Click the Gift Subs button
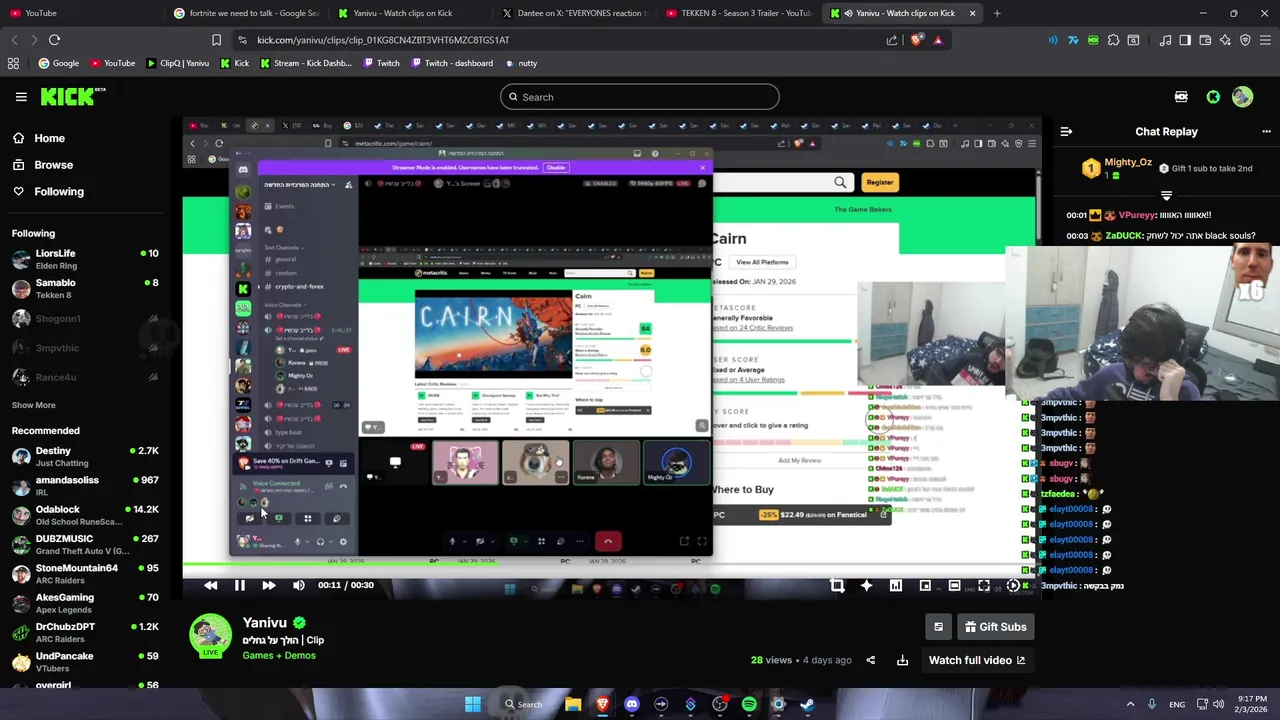The height and width of the screenshot is (720, 1280). tap(995, 627)
